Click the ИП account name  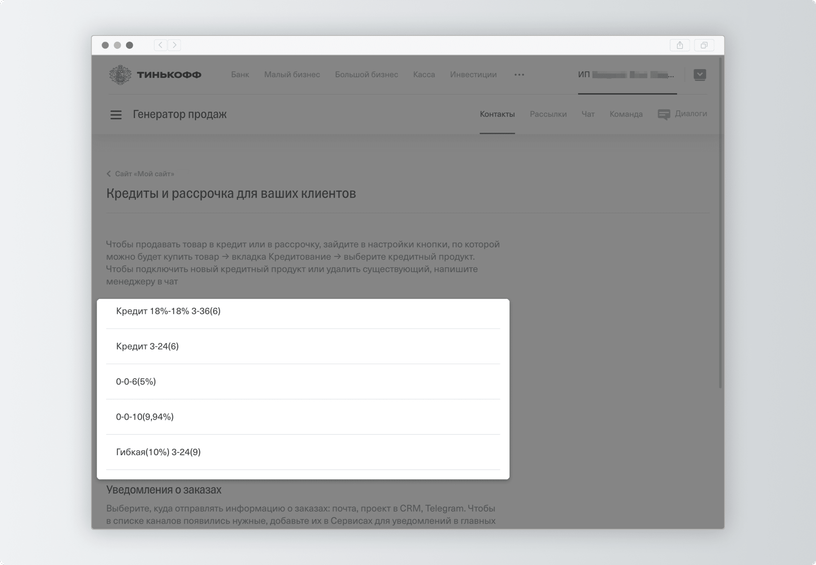pos(626,74)
